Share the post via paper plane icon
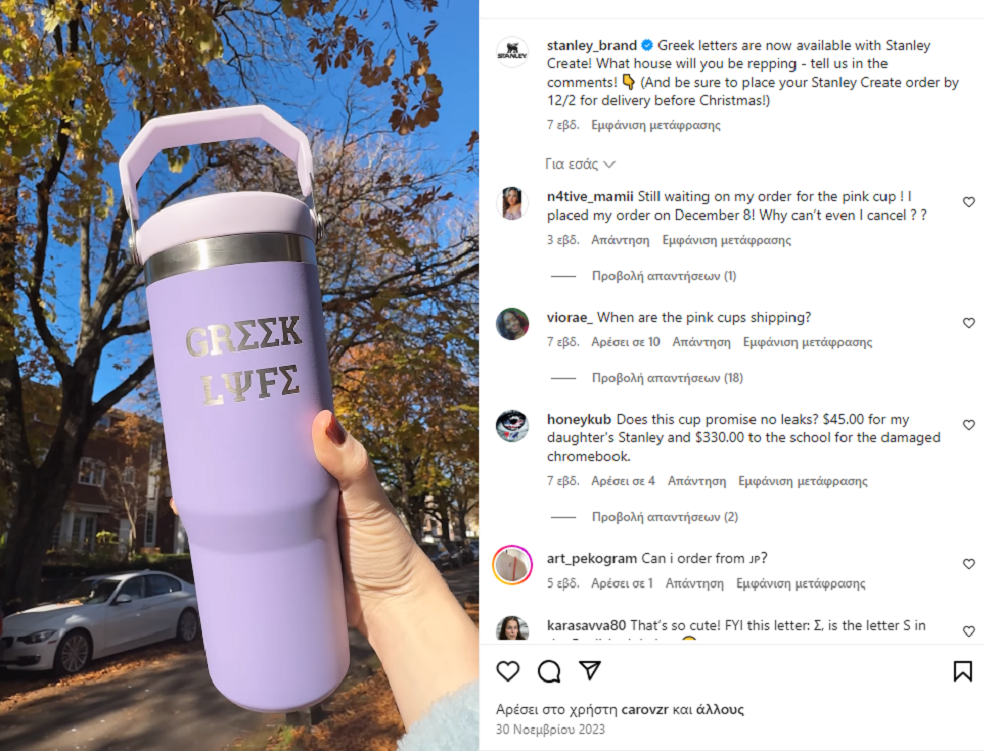1000x751 pixels. pyautogui.click(x=590, y=670)
